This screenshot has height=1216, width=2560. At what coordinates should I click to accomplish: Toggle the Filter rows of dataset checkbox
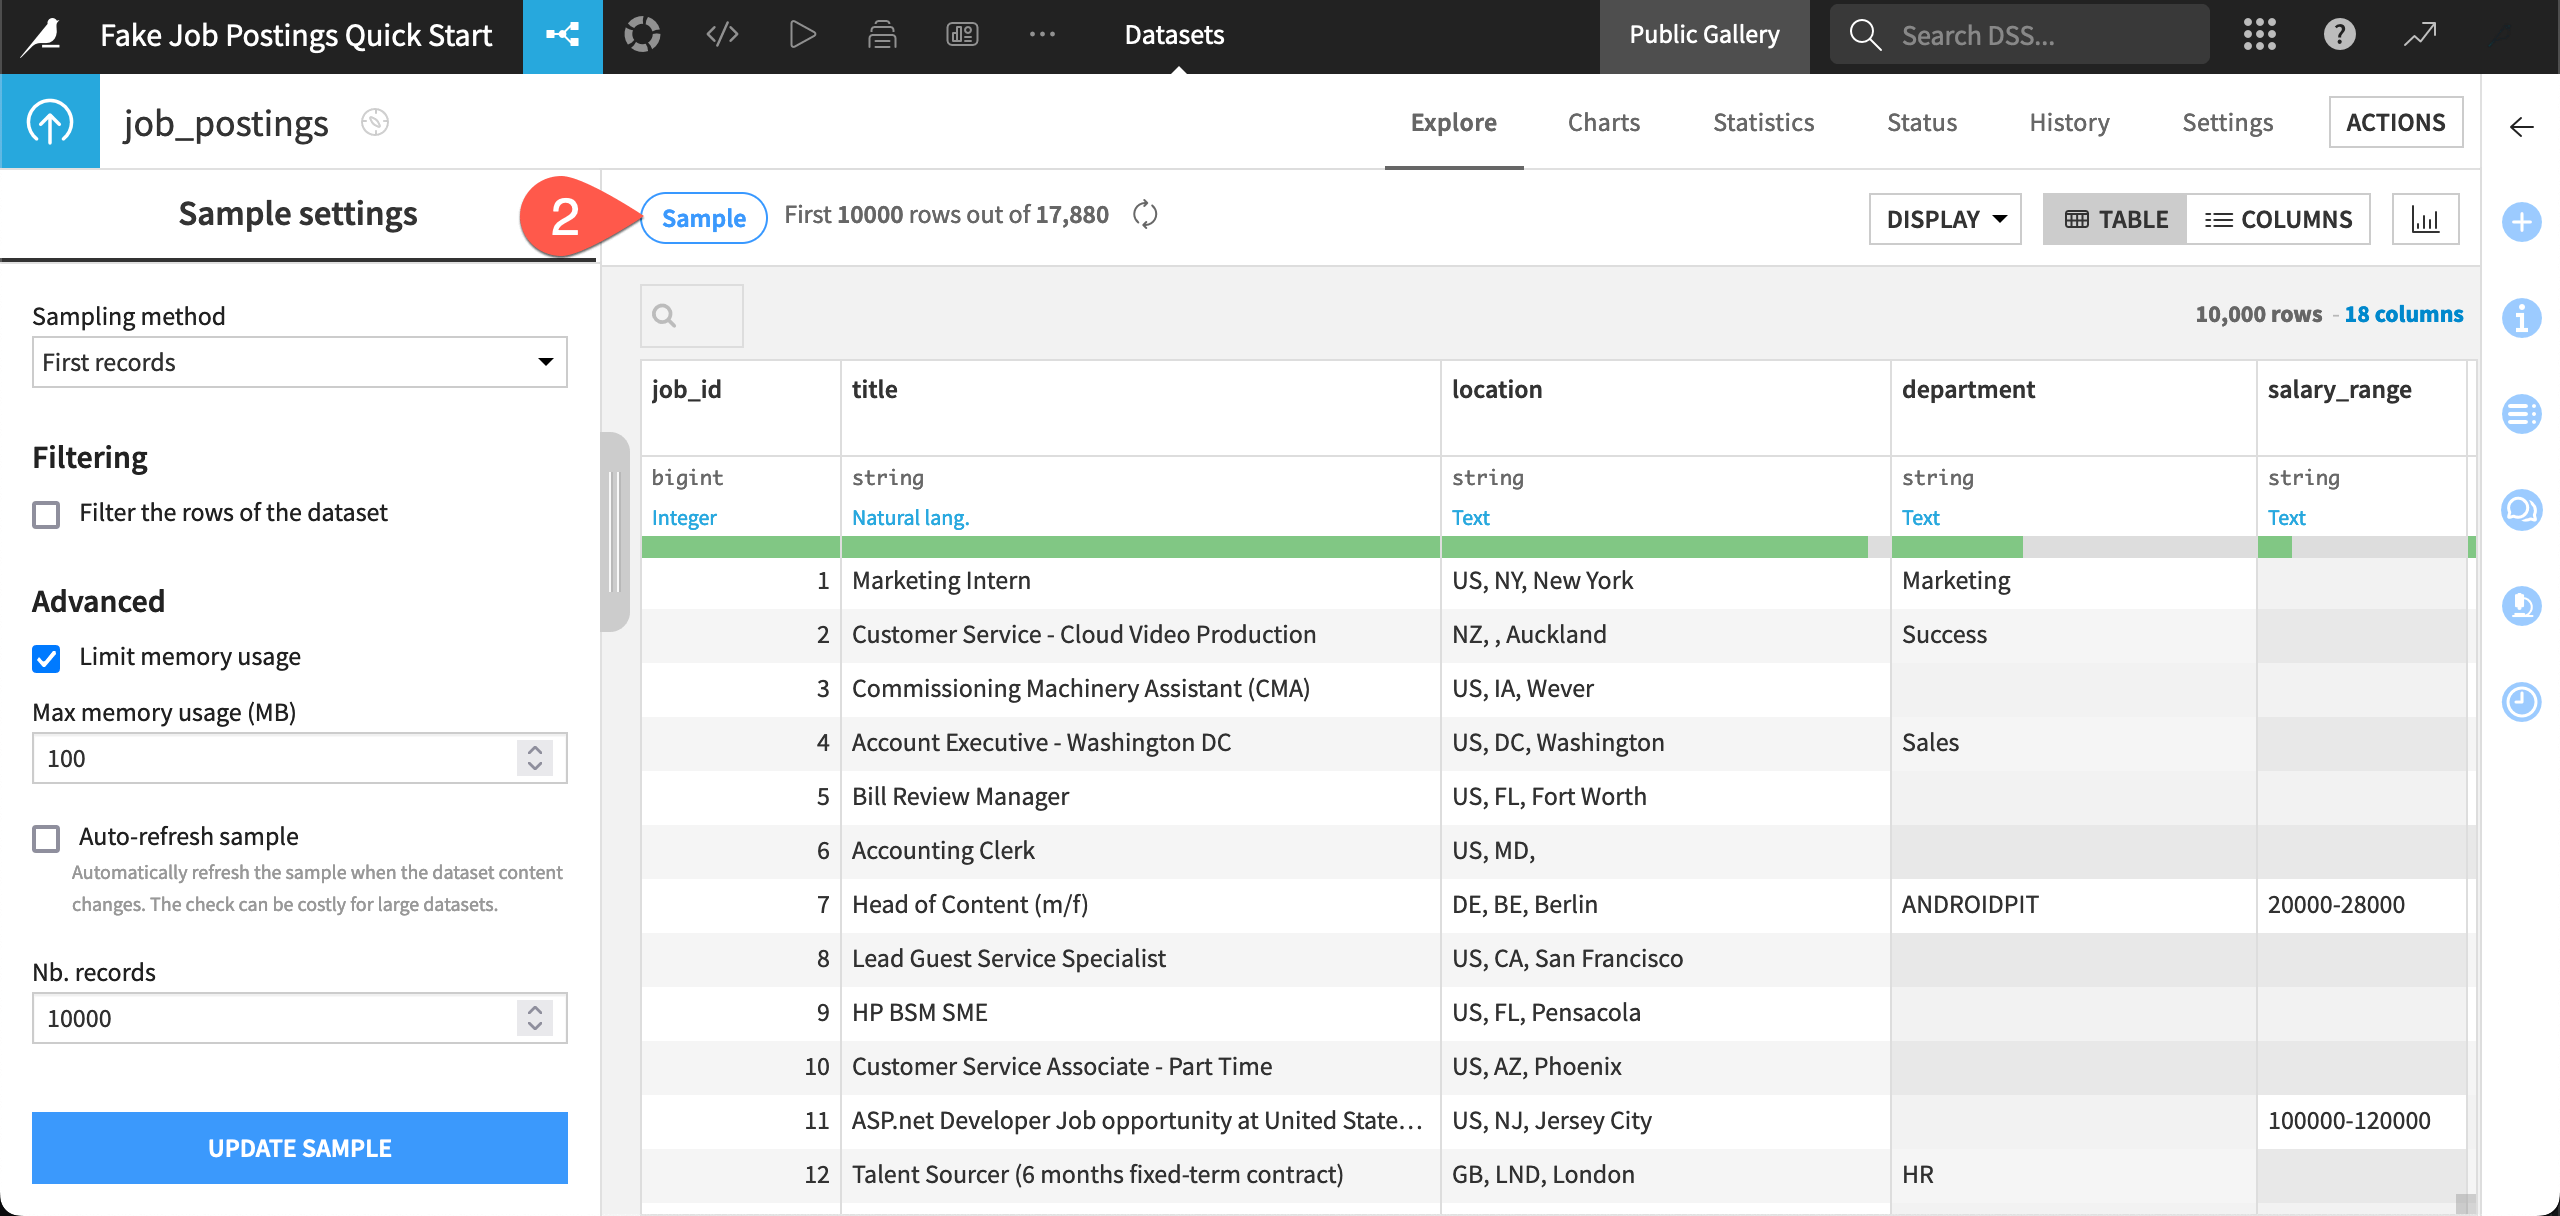click(x=46, y=513)
